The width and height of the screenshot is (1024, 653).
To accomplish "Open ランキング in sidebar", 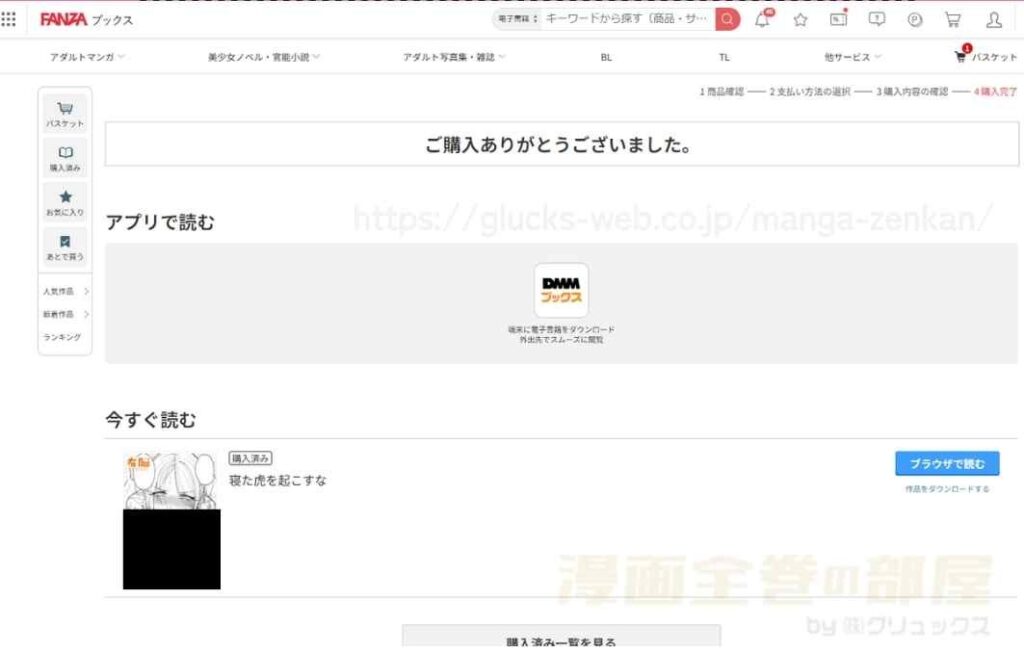I will (62, 337).
